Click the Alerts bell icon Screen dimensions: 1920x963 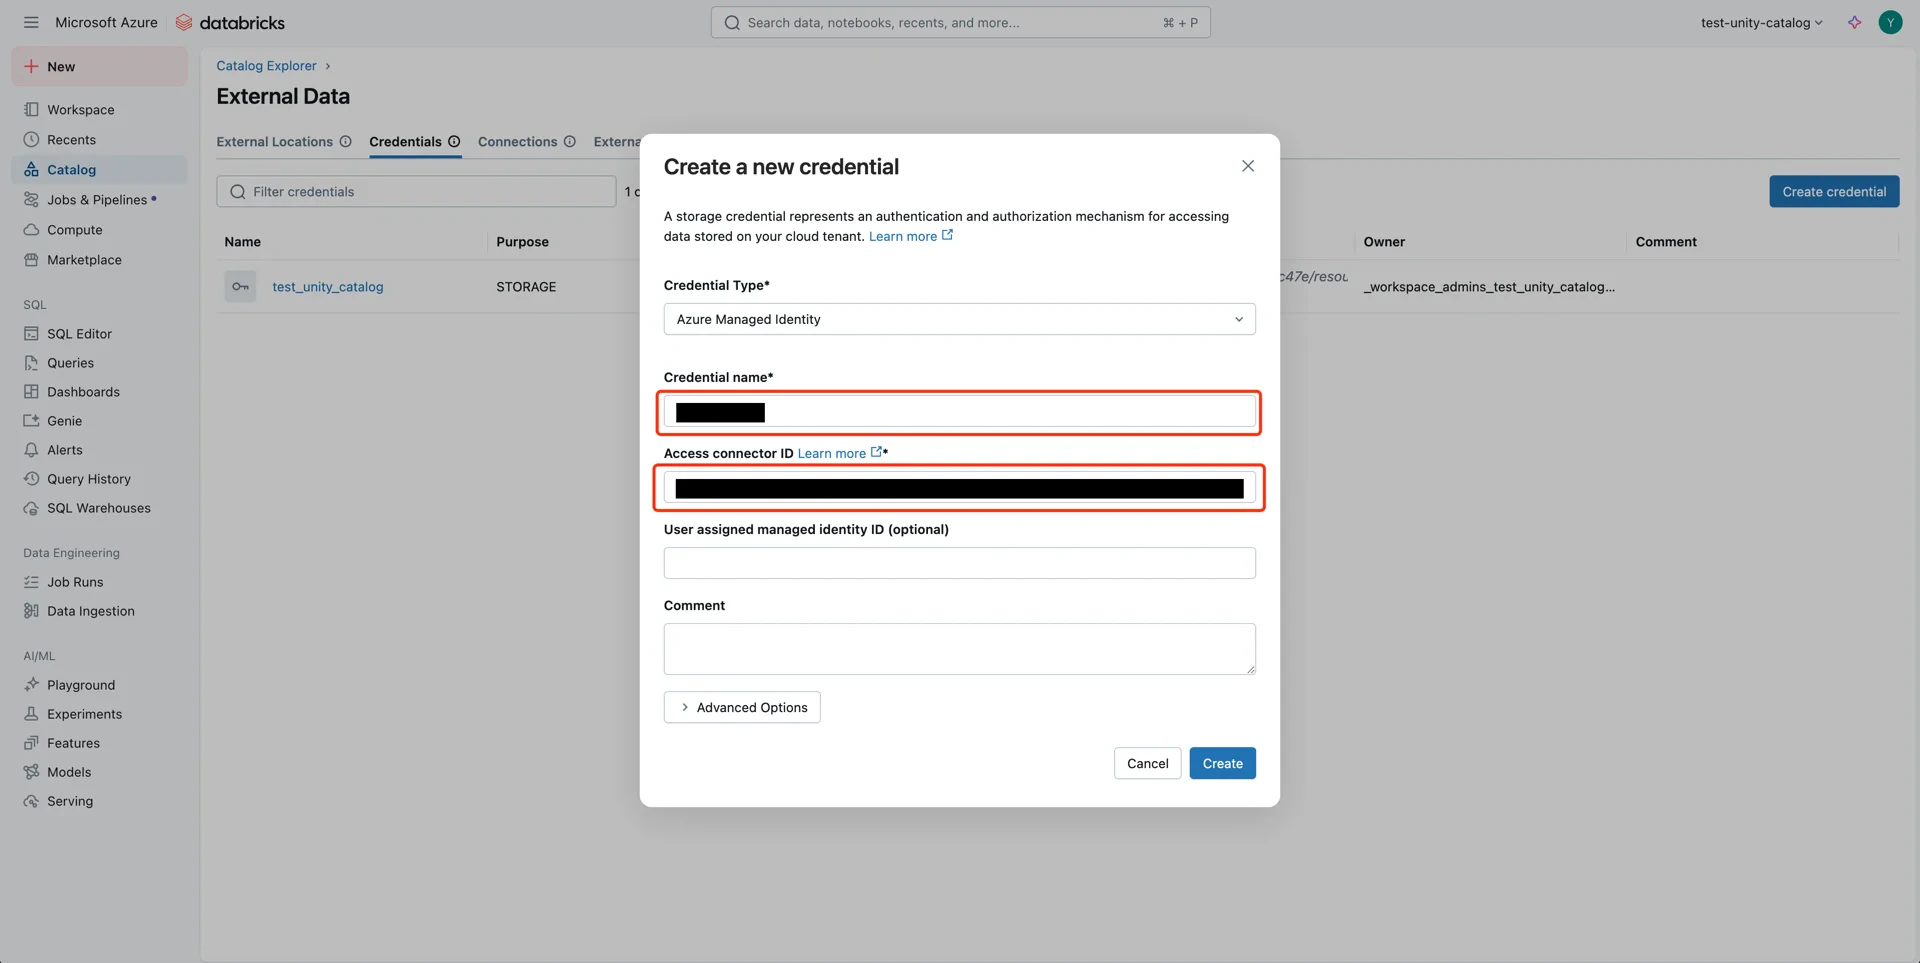pos(31,450)
